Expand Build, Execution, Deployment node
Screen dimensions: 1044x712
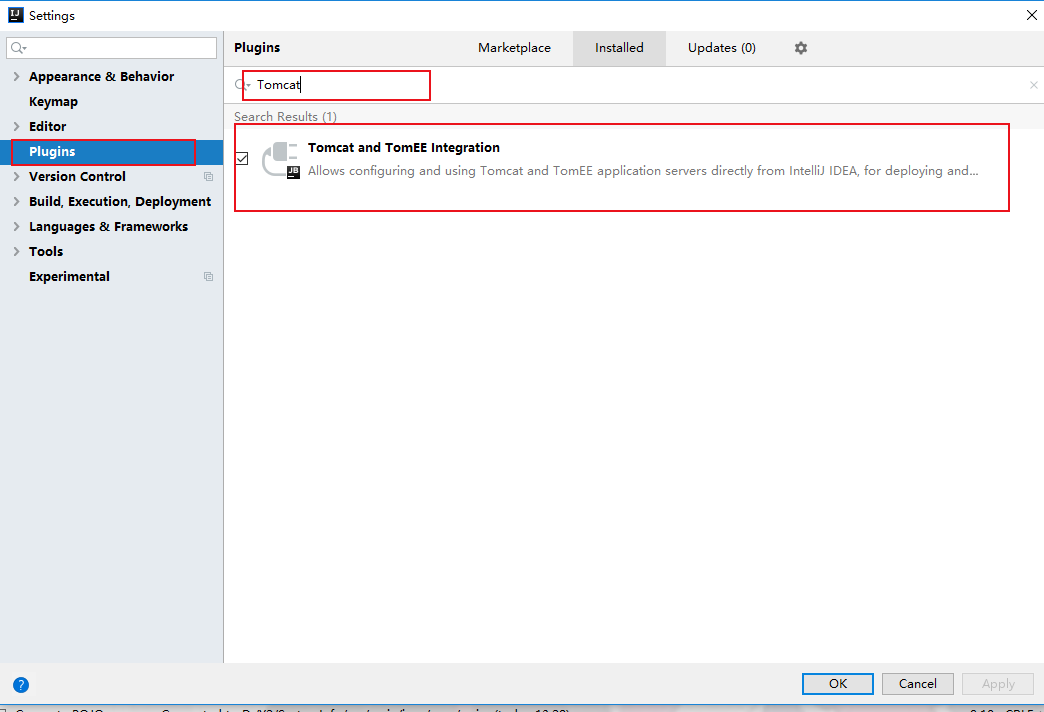16,201
